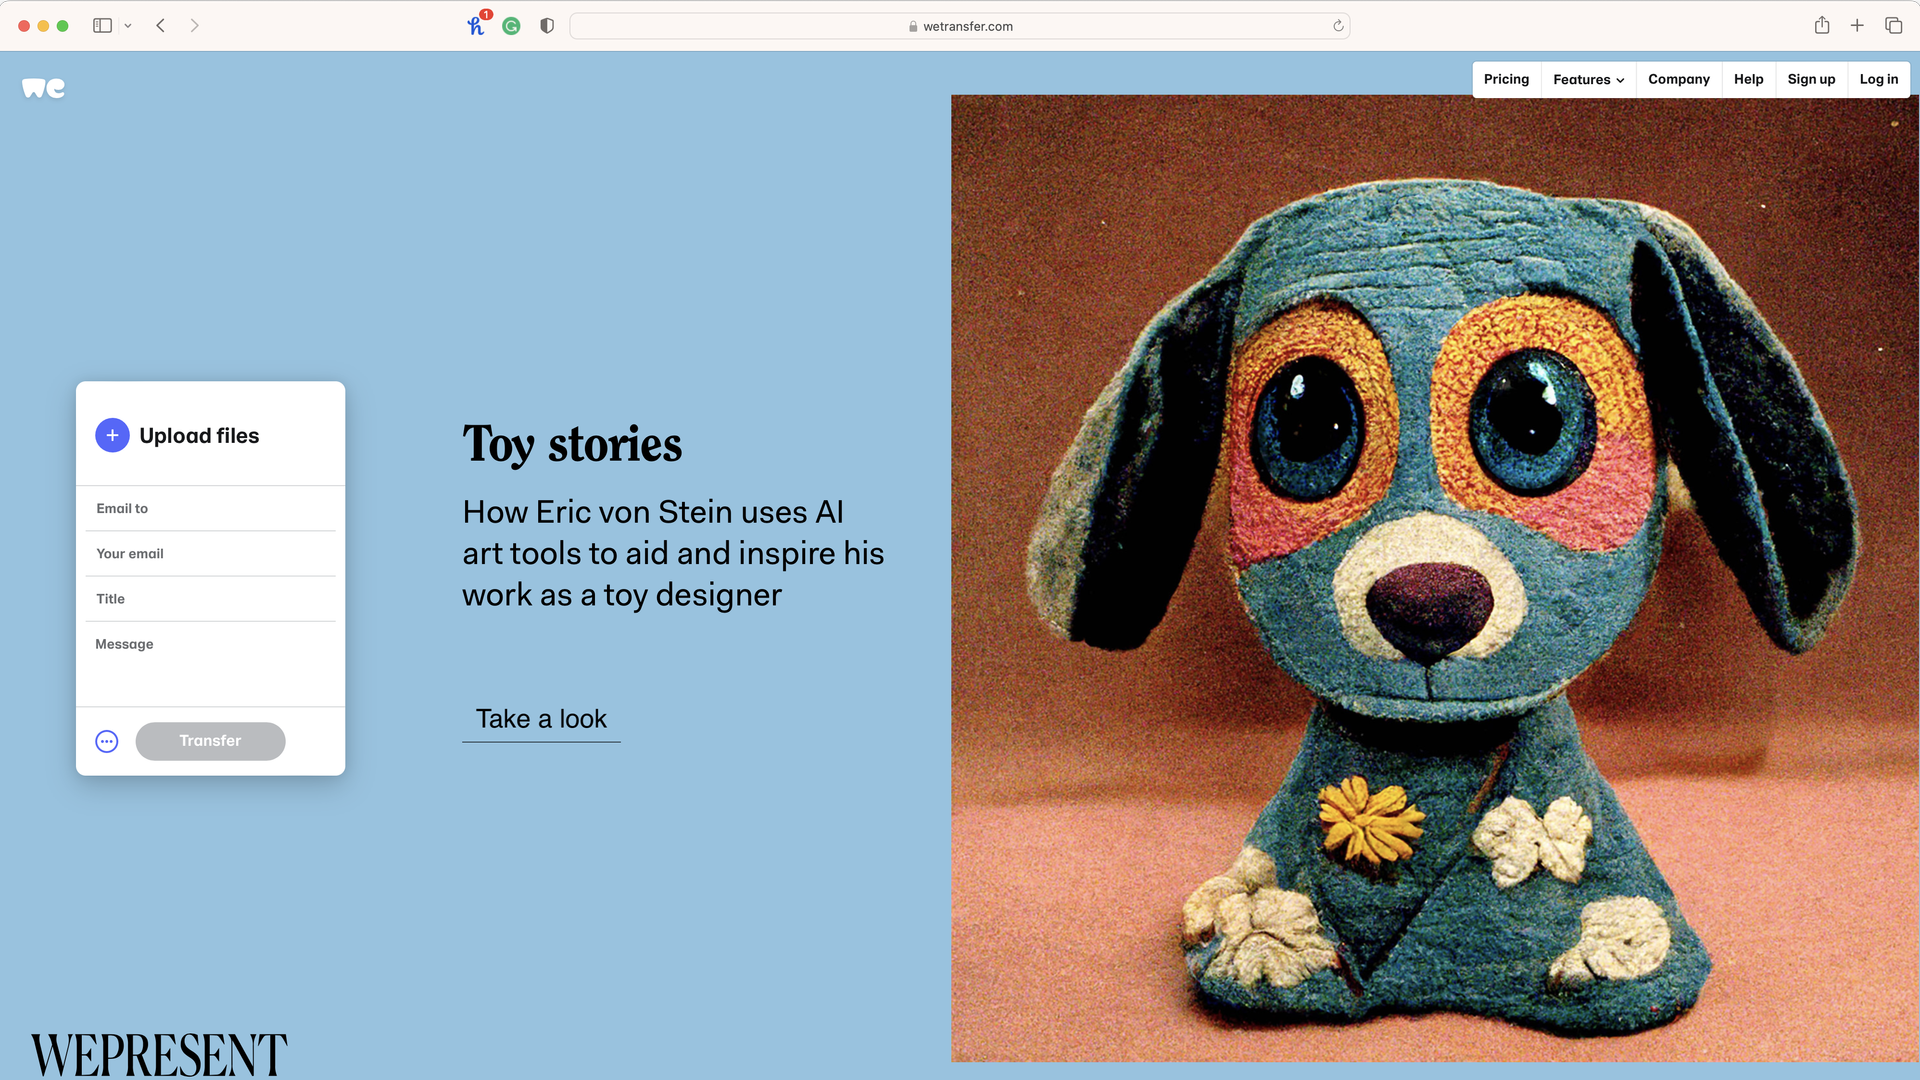Toggle the Safari sidebar
Screen dimensions: 1920x1080
point(101,25)
